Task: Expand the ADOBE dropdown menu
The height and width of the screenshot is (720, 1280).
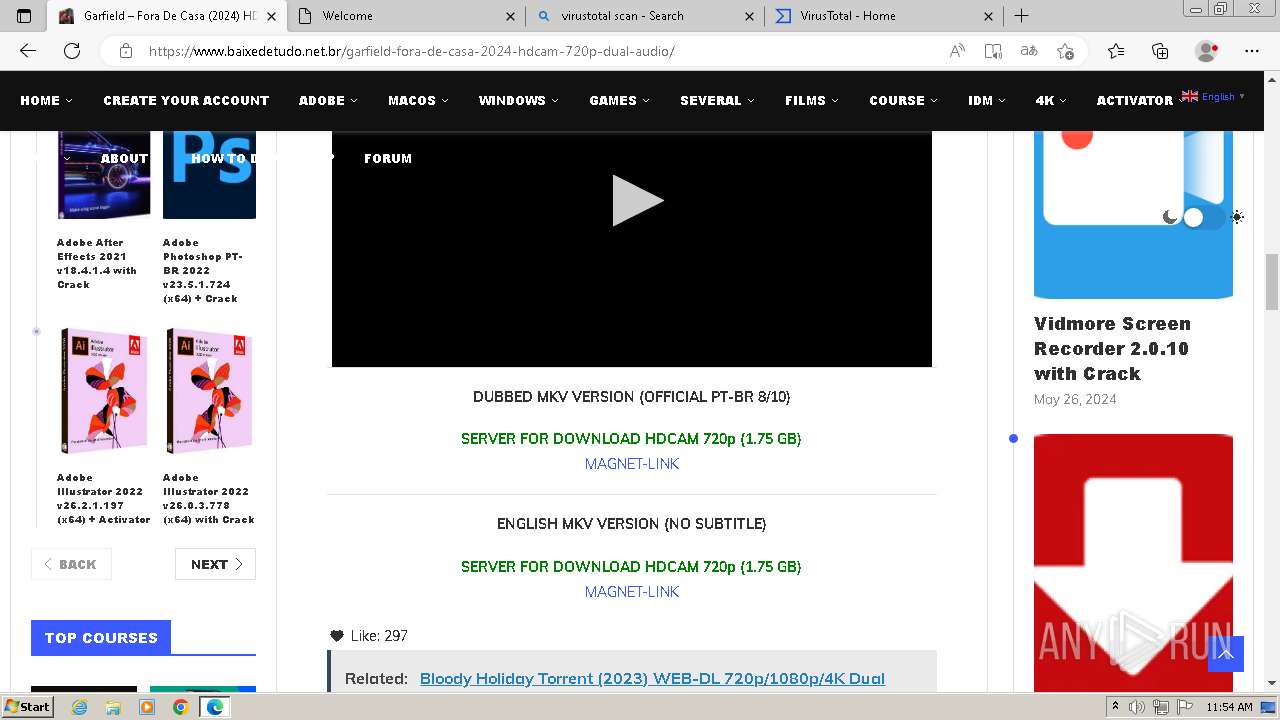Action: point(328,100)
